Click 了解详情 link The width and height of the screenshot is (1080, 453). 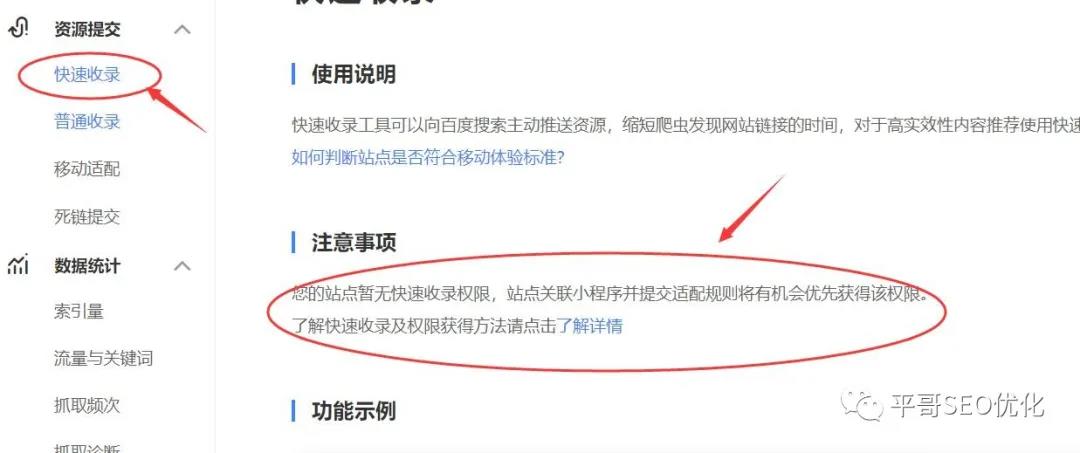pyautogui.click(x=590, y=326)
